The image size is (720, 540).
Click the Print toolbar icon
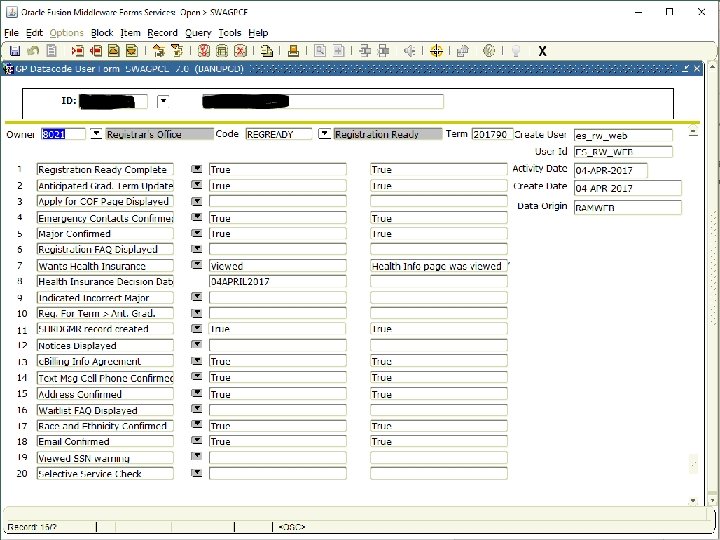pos(293,51)
